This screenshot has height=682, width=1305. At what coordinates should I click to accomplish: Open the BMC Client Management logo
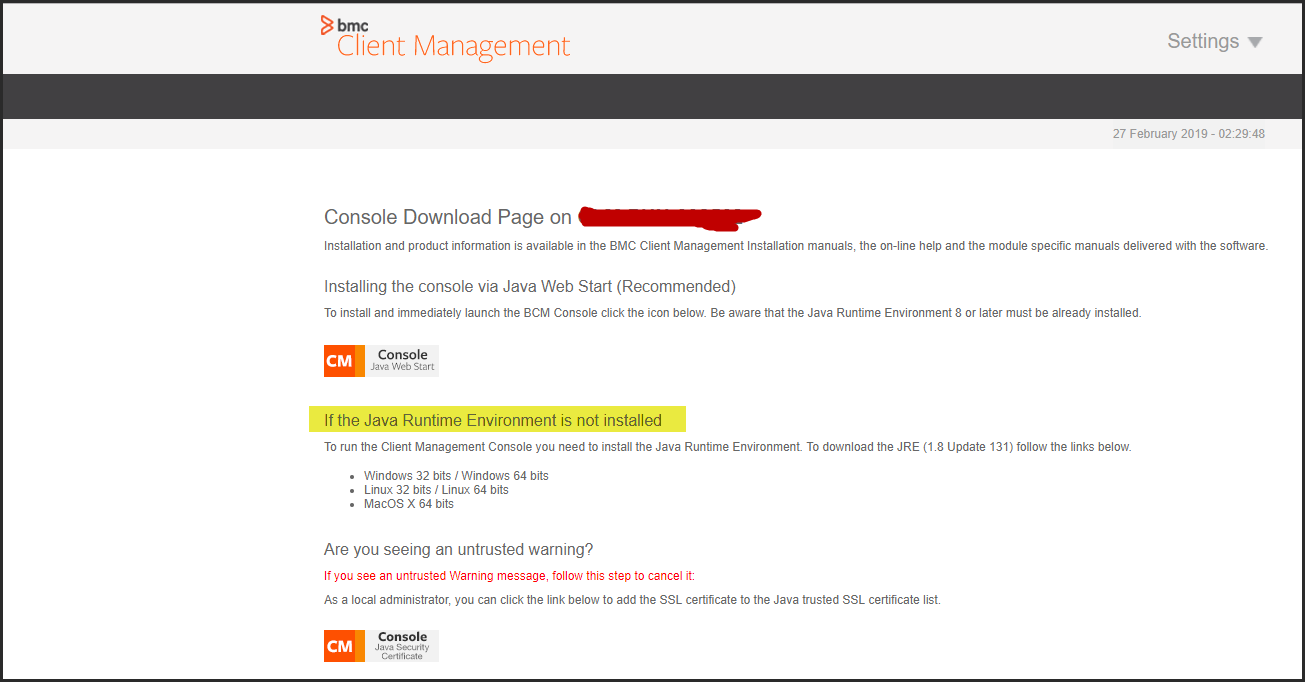(445, 38)
